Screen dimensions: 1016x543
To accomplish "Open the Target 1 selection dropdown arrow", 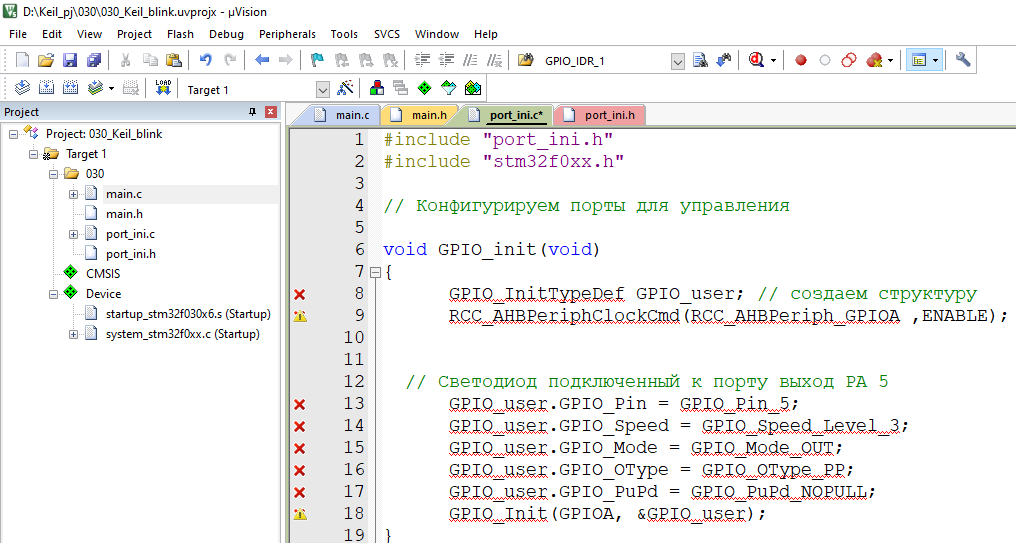I will [322, 89].
